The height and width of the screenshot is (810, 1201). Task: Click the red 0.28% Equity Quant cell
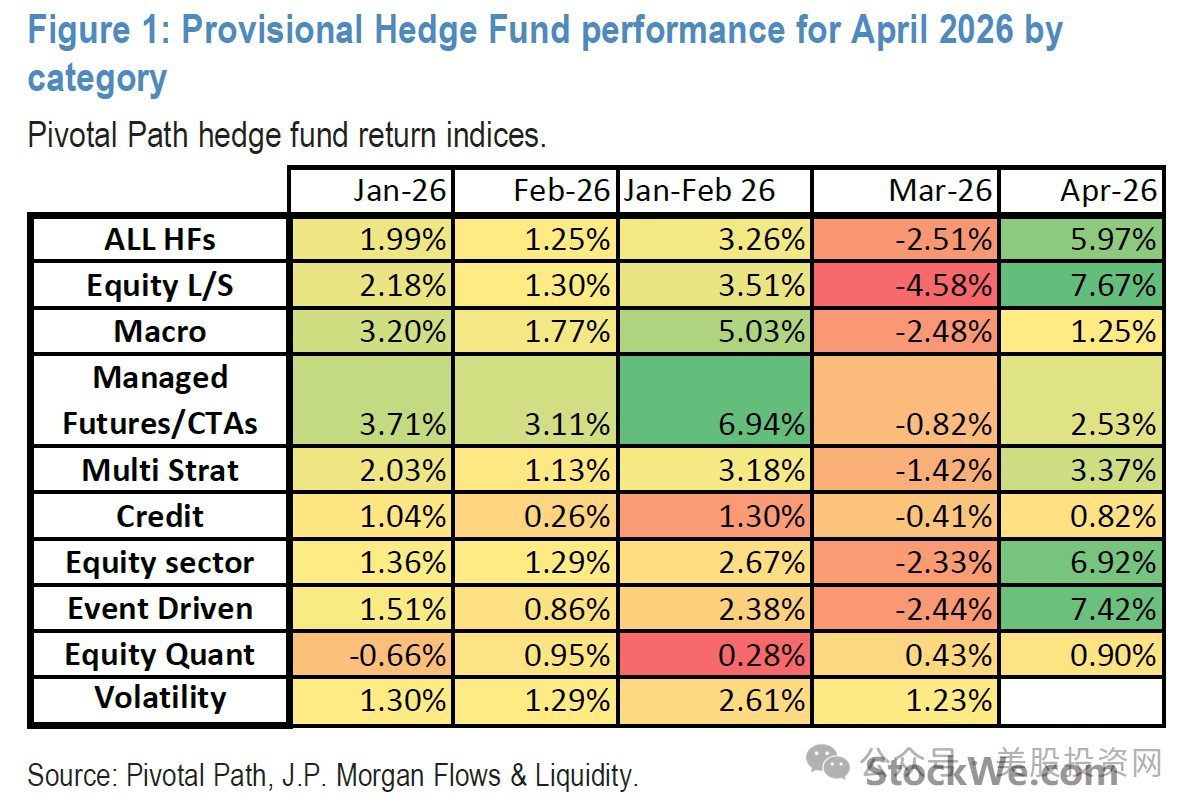click(x=713, y=654)
